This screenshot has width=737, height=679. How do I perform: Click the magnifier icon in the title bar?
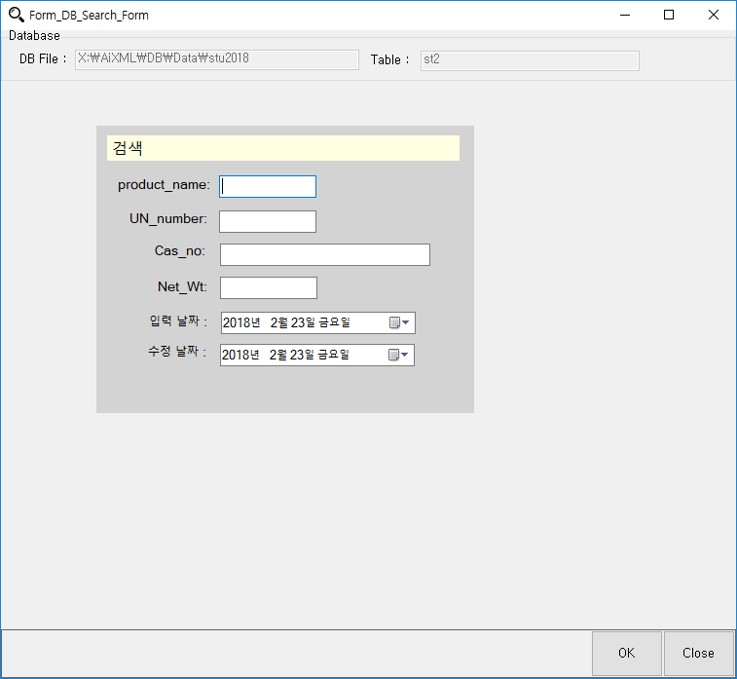(16, 15)
